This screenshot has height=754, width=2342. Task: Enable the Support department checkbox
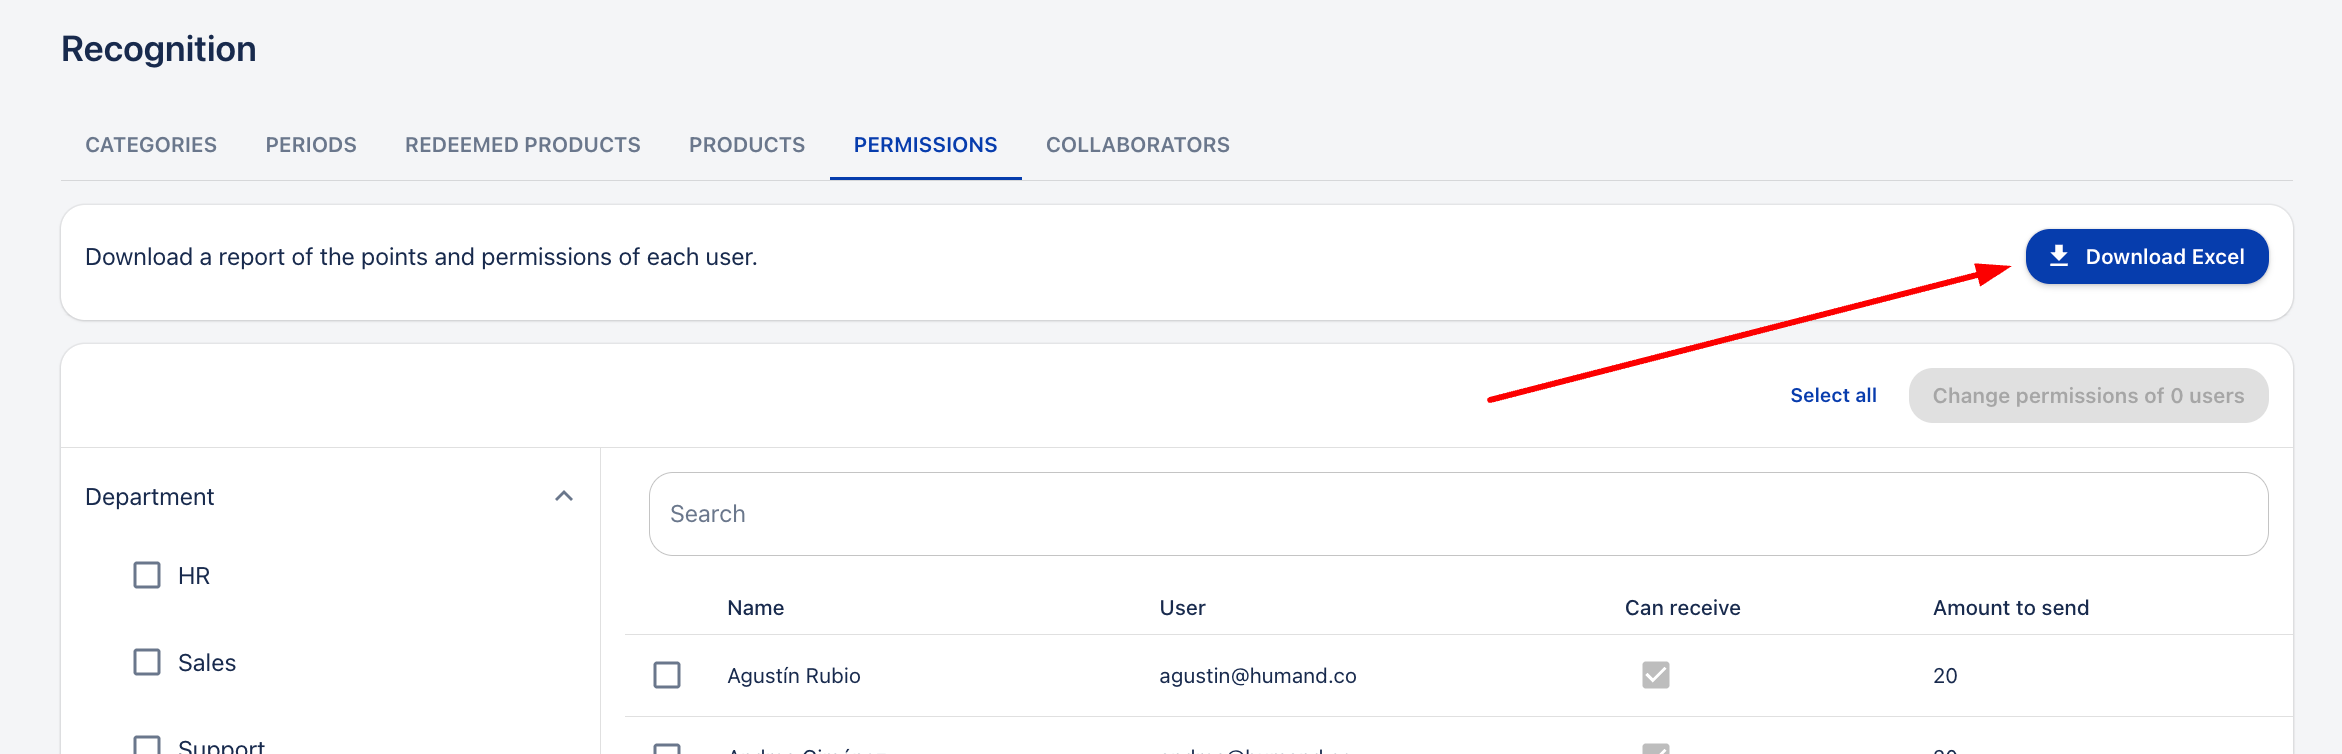[147, 745]
